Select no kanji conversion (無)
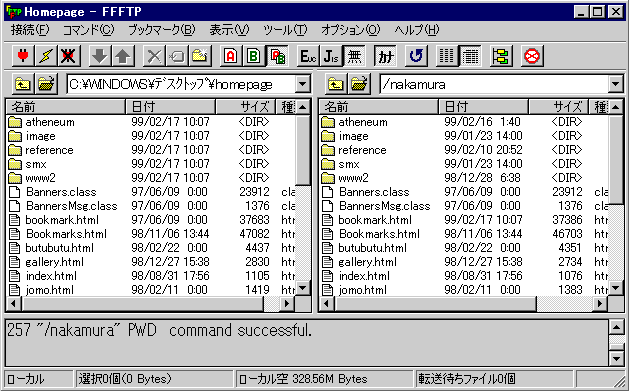Screen dimensions: 629x391 coord(354,56)
